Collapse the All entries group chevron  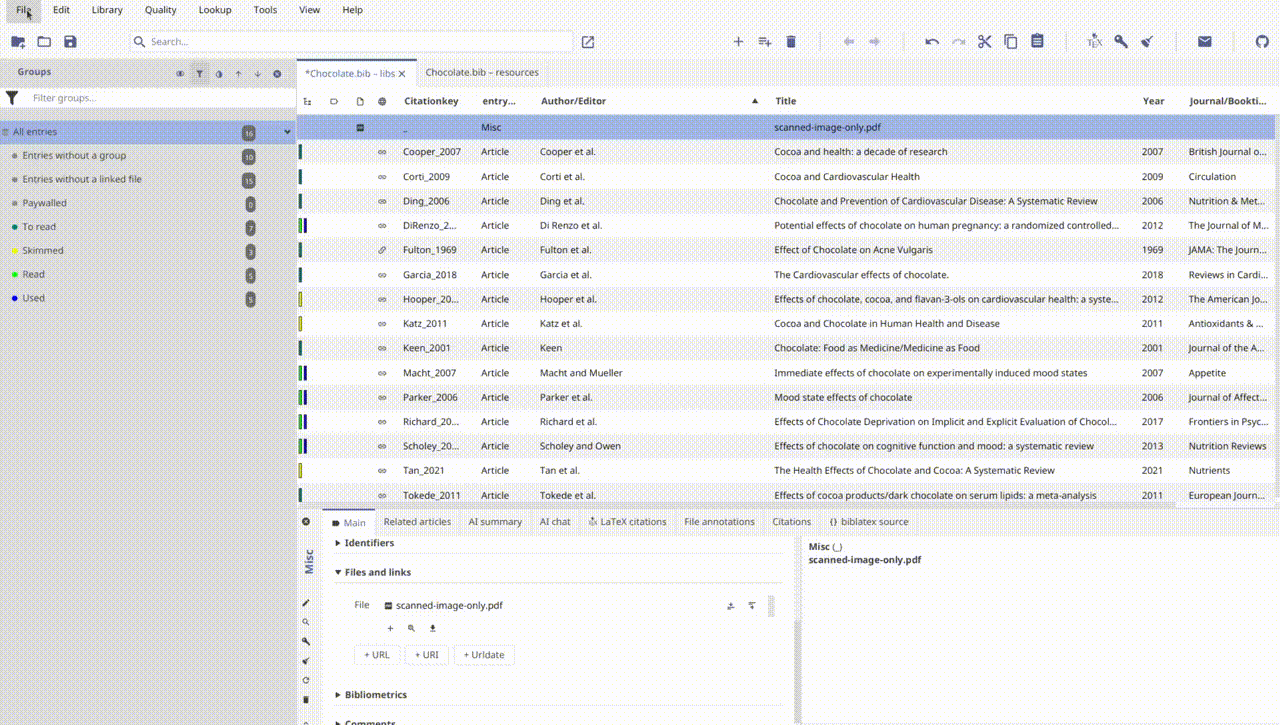287,132
